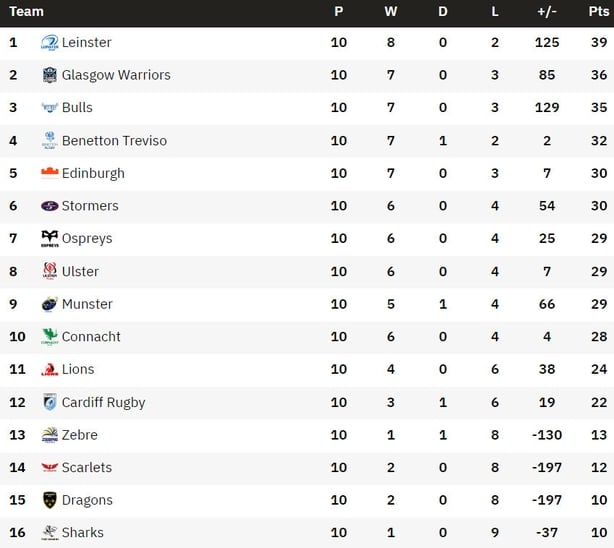Click the Bulls team logo
Image resolution: width=614 pixels, height=548 pixels.
[x=50, y=107]
